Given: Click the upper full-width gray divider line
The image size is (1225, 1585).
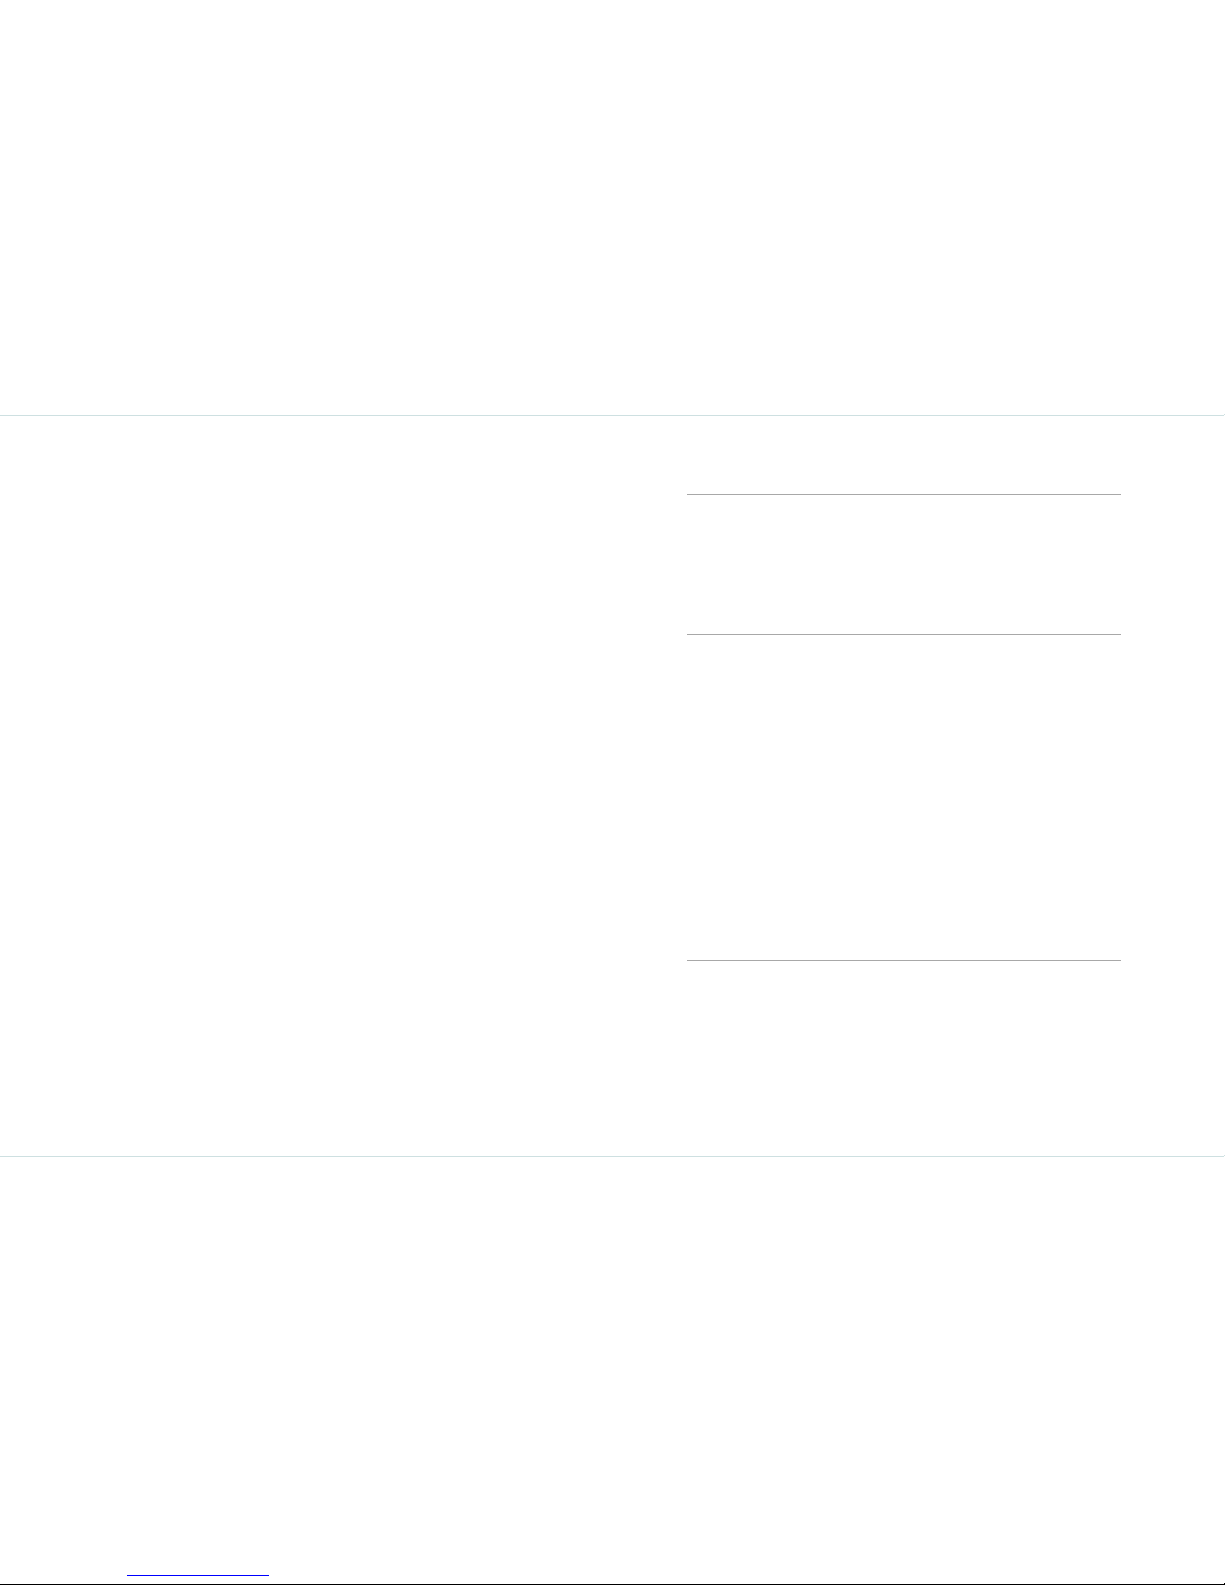Looking at the screenshot, I should click(x=612, y=415).
